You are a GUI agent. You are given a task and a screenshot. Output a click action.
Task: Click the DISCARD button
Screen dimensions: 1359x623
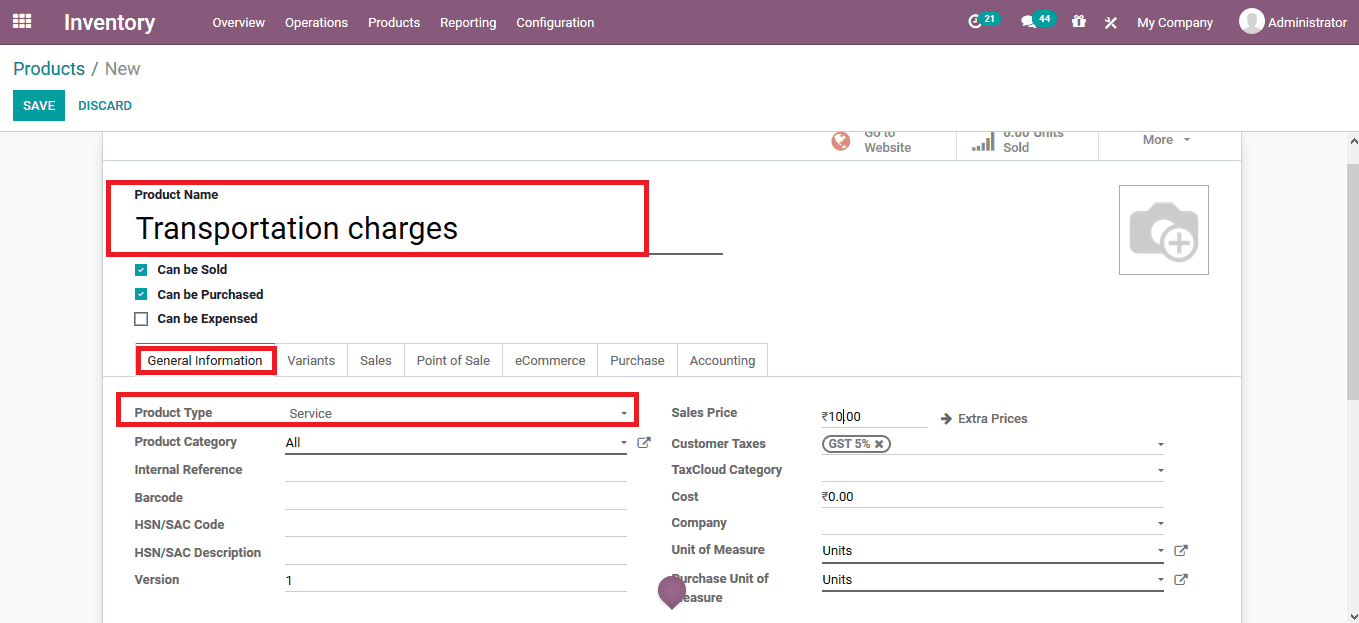(105, 105)
